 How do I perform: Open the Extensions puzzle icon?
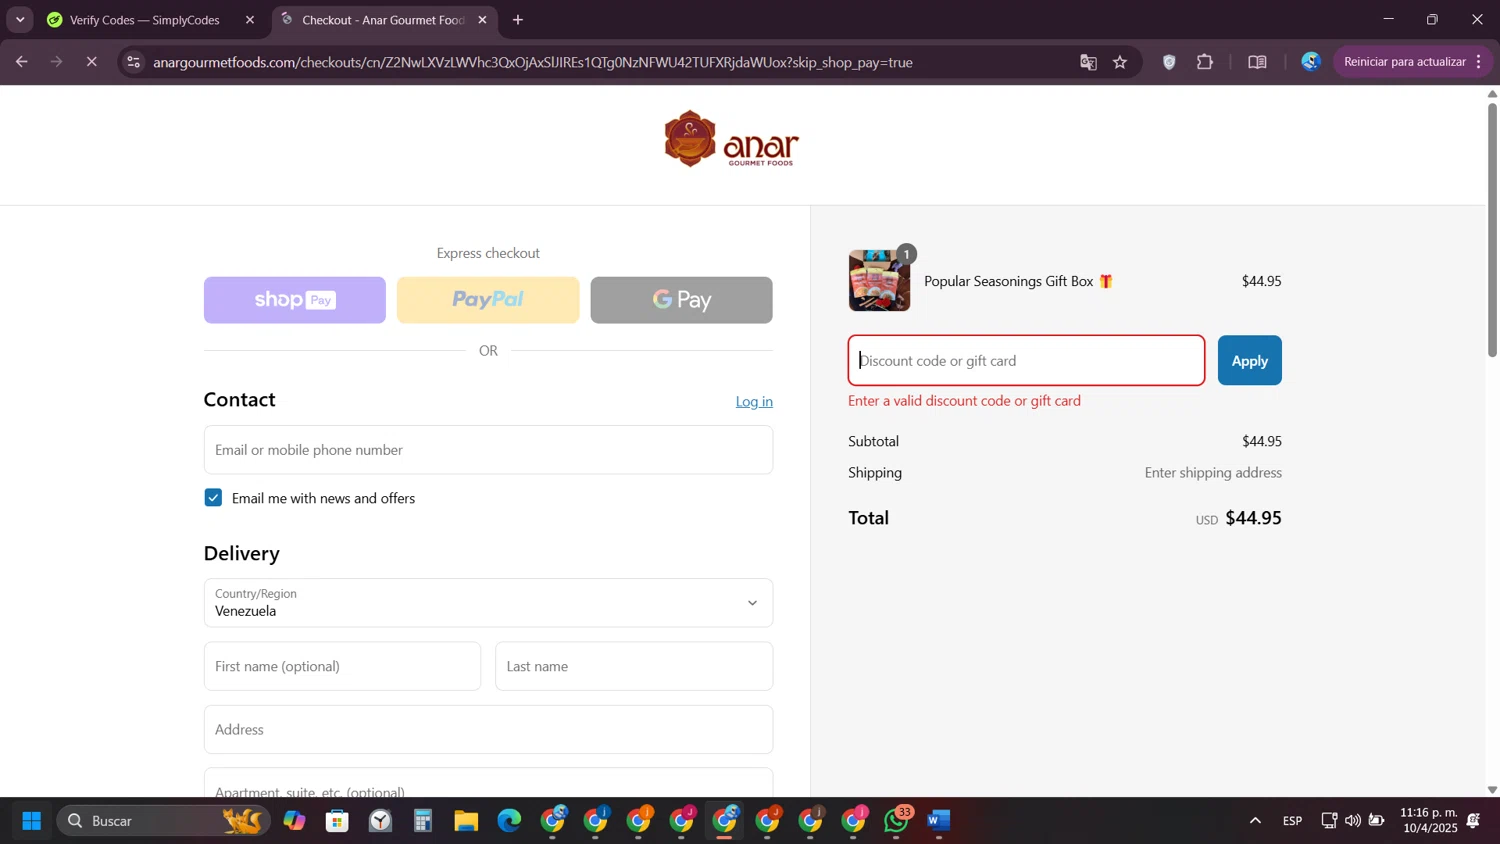1205,62
